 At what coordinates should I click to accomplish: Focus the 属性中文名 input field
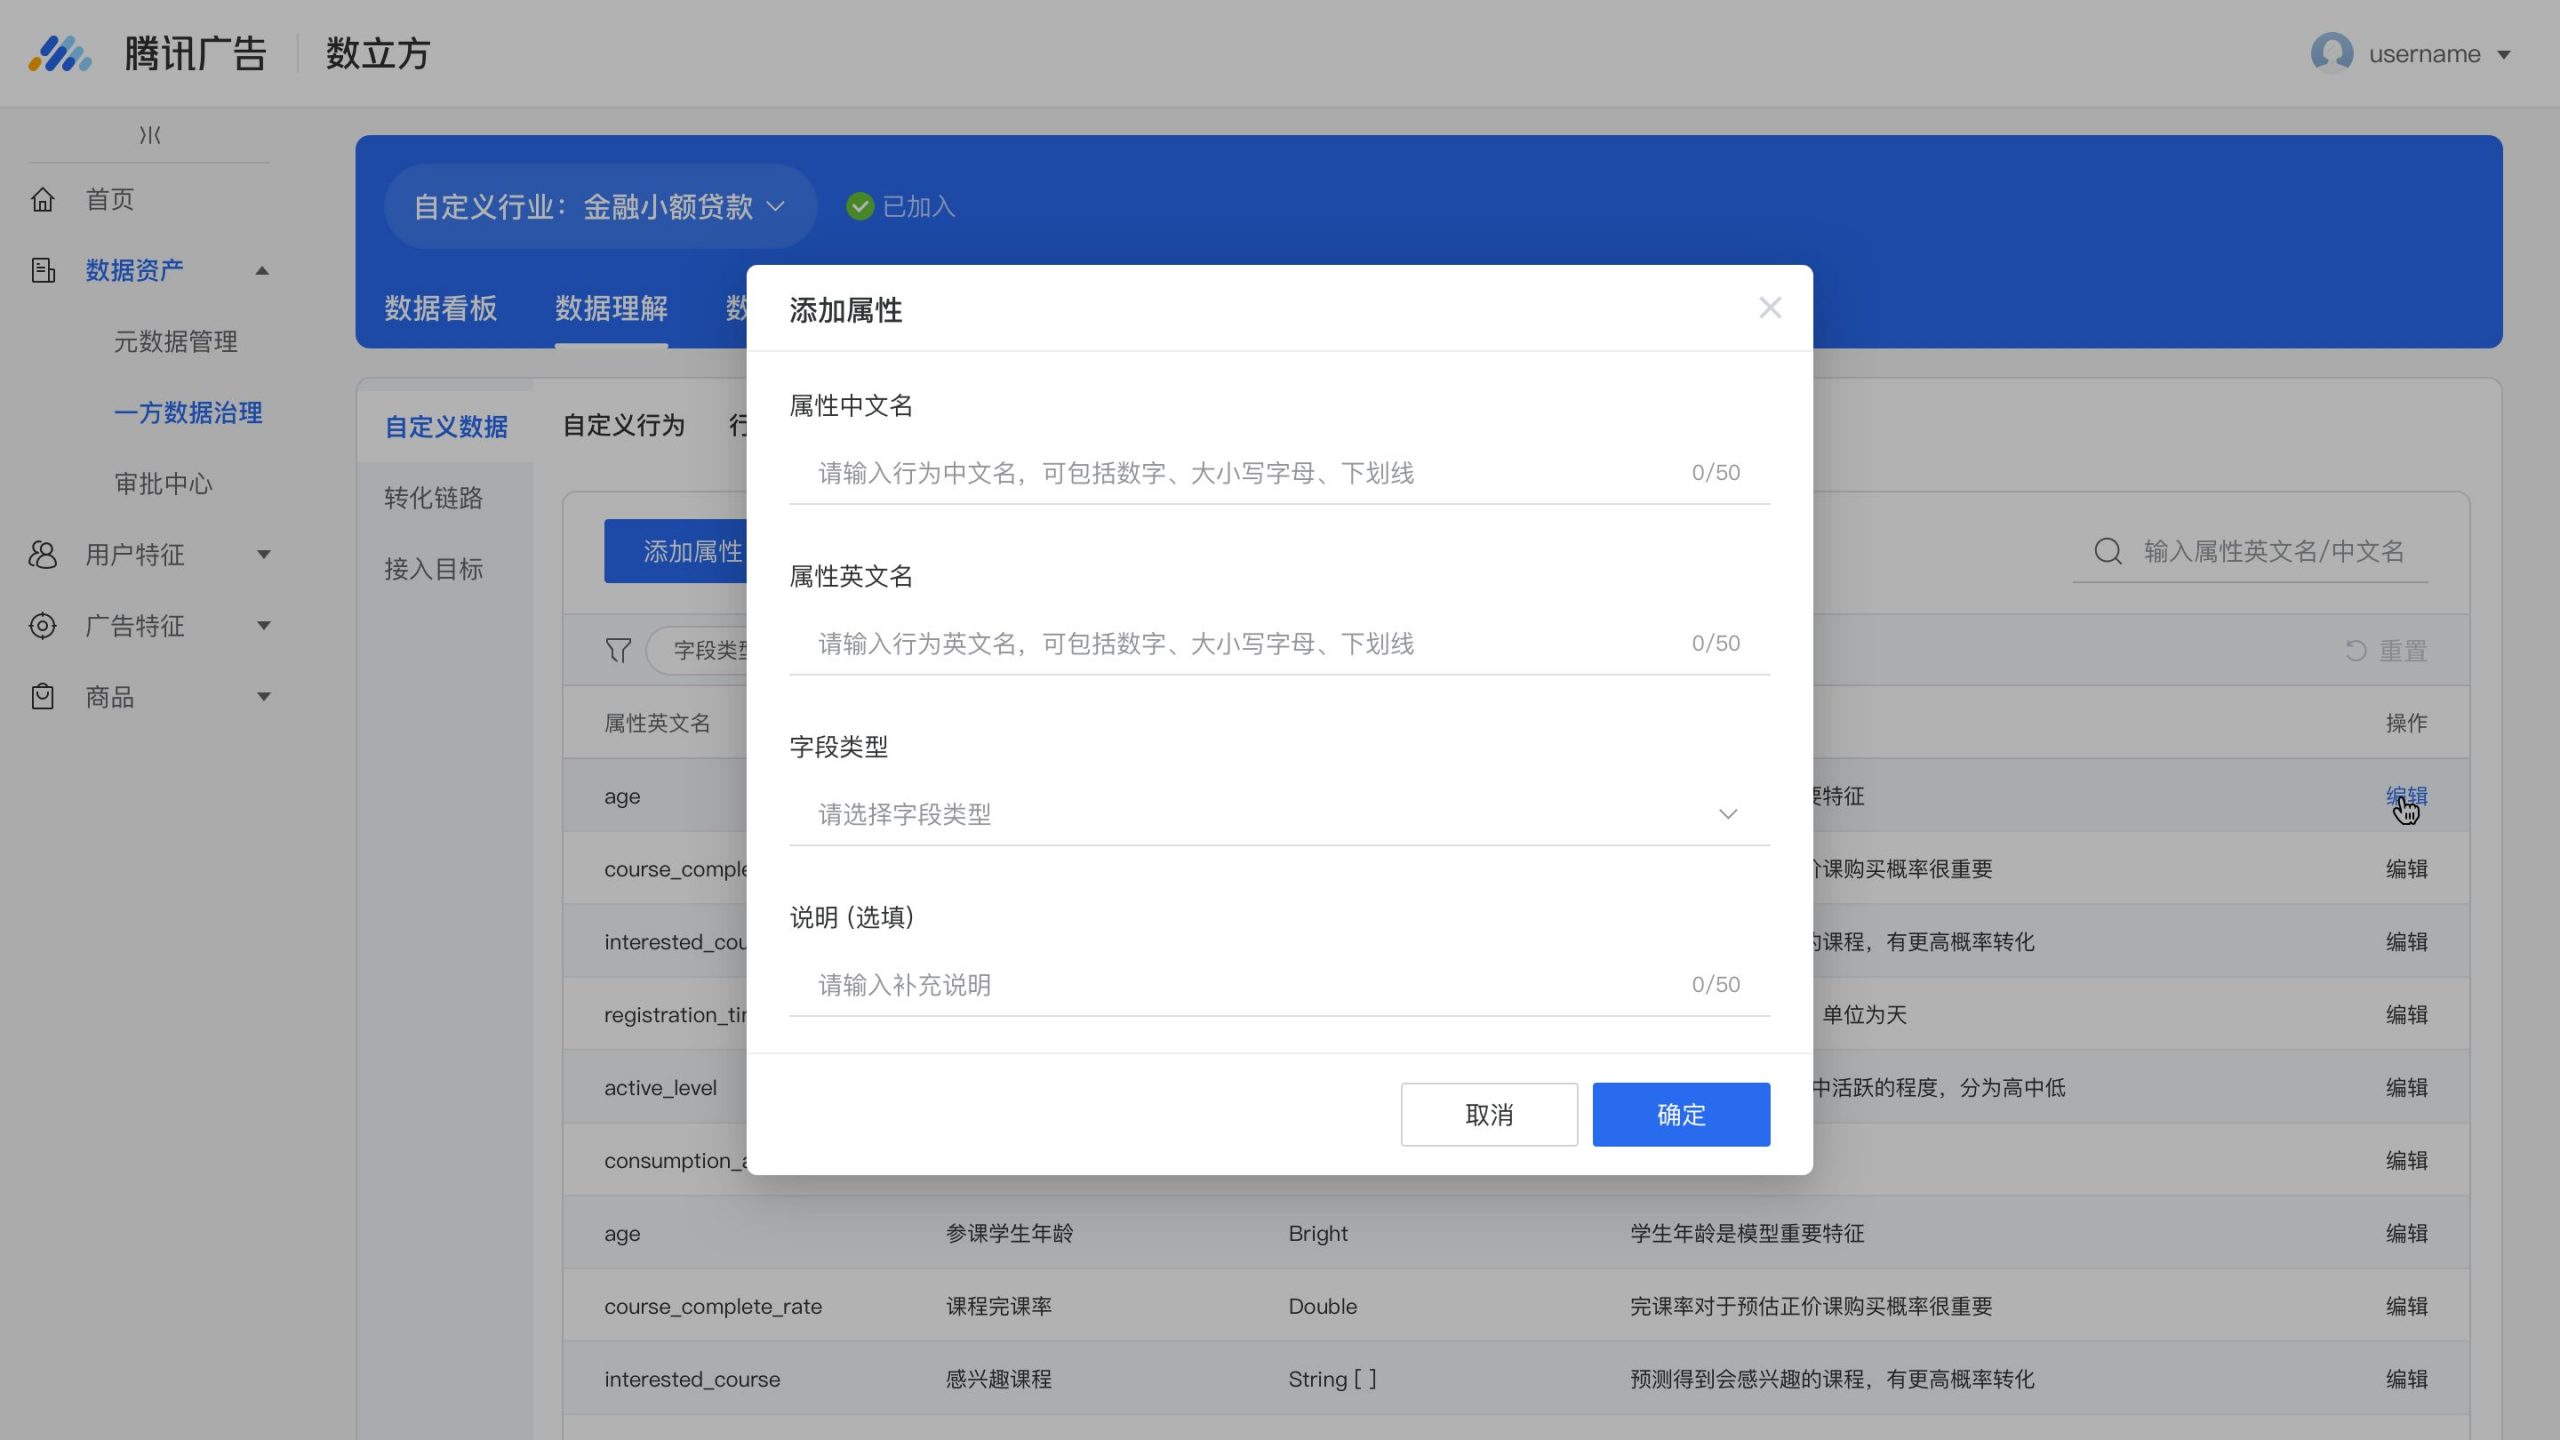(x=1279, y=473)
